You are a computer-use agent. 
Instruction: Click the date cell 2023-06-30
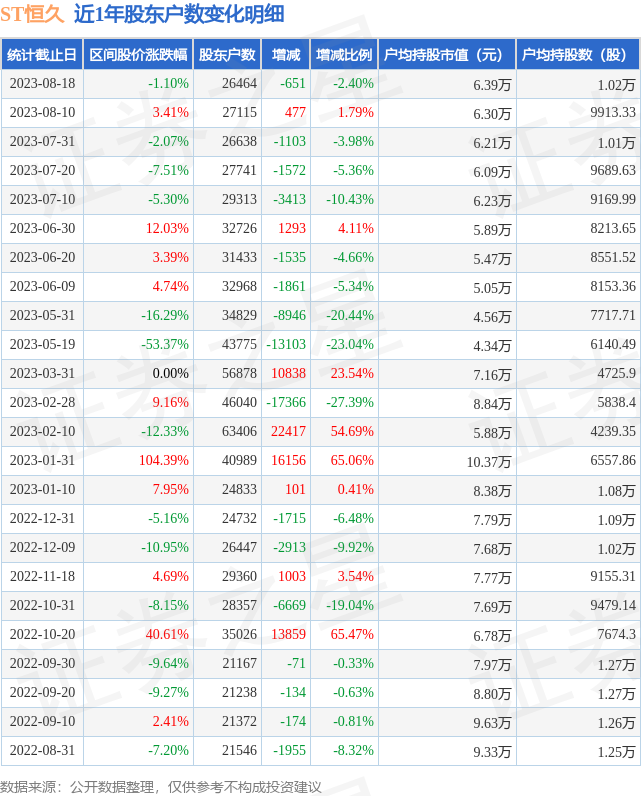click(x=42, y=228)
